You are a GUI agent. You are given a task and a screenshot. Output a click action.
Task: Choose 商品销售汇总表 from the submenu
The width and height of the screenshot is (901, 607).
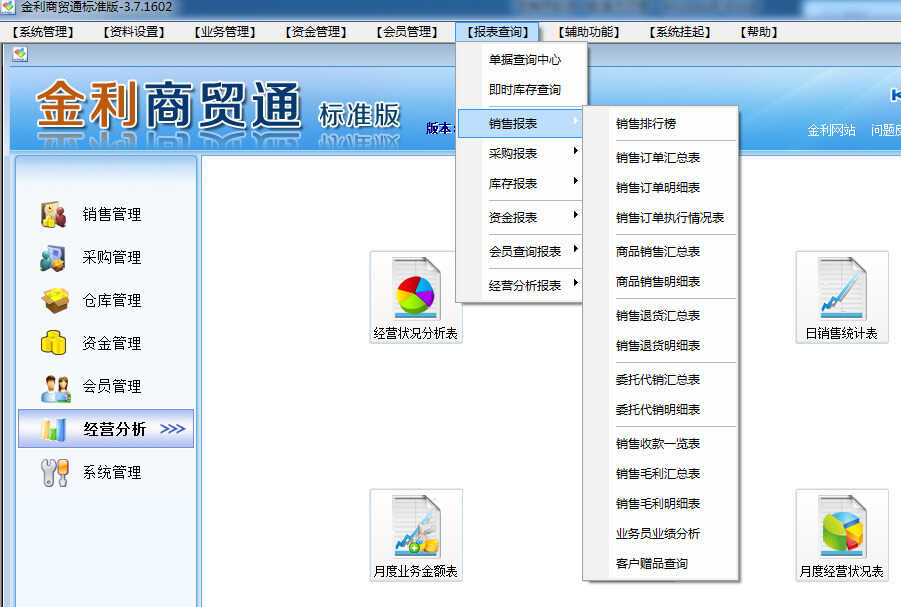pyautogui.click(x=660, y=251)
